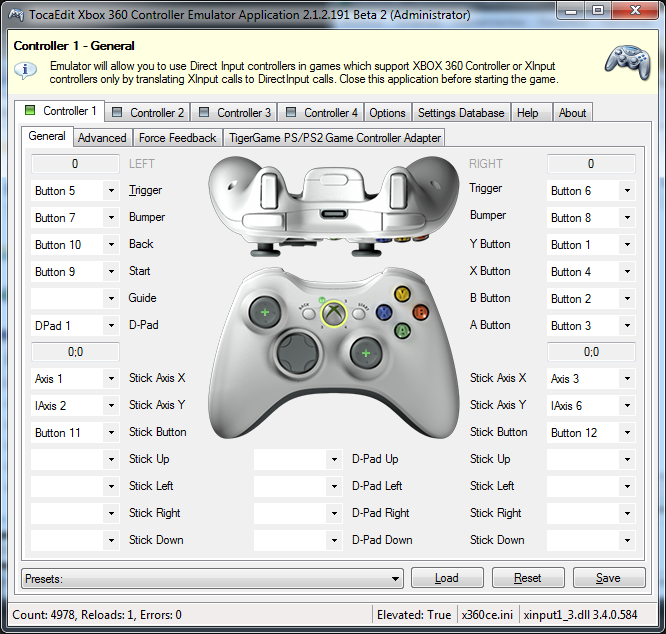The image size is (666, 634).
Task: Open the About tab
Action: [572, 113]
